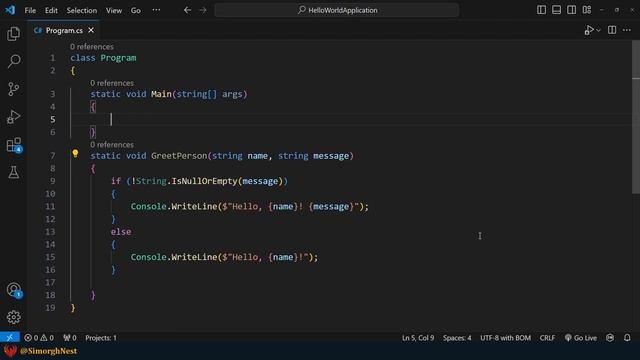This screenshot has height=360, width=640.
Task: Open editor More Actions ellipsis
Action: (x=627, y=30)
